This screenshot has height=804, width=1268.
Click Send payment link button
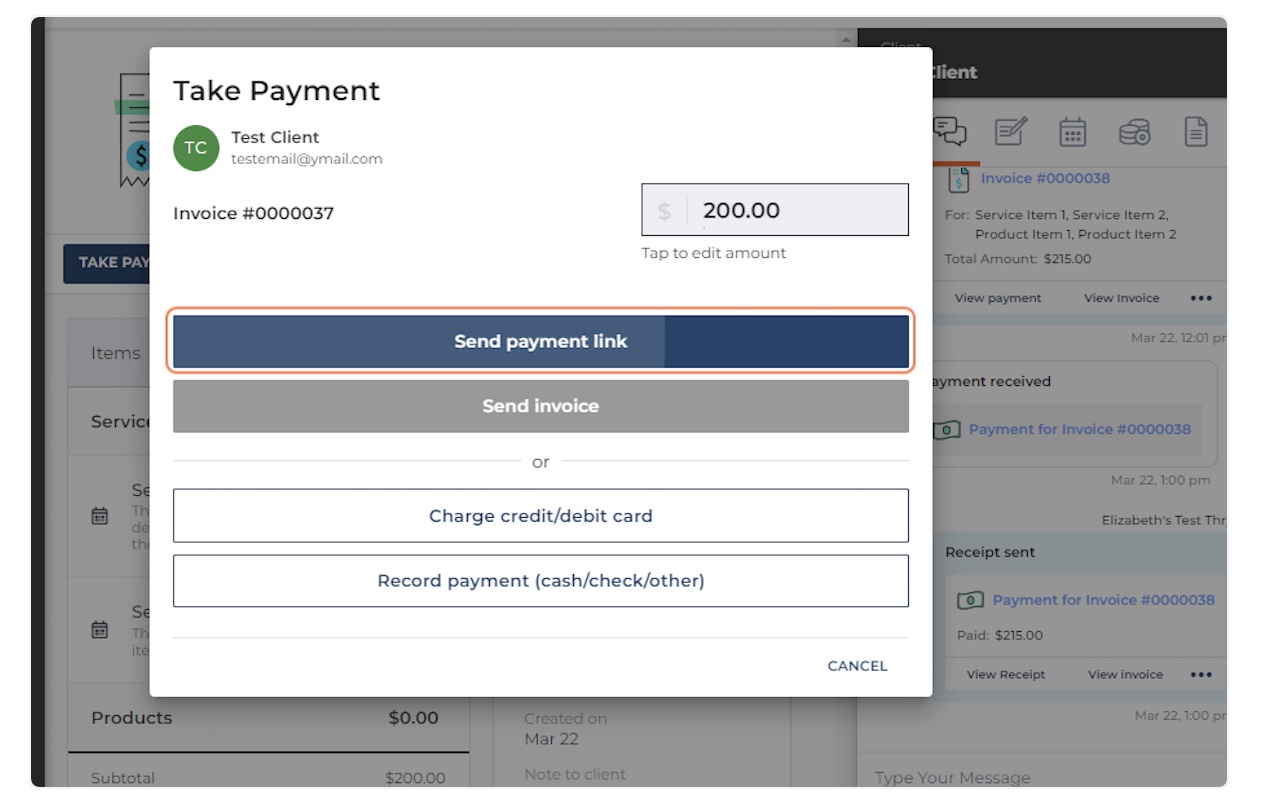click(541, 341)
